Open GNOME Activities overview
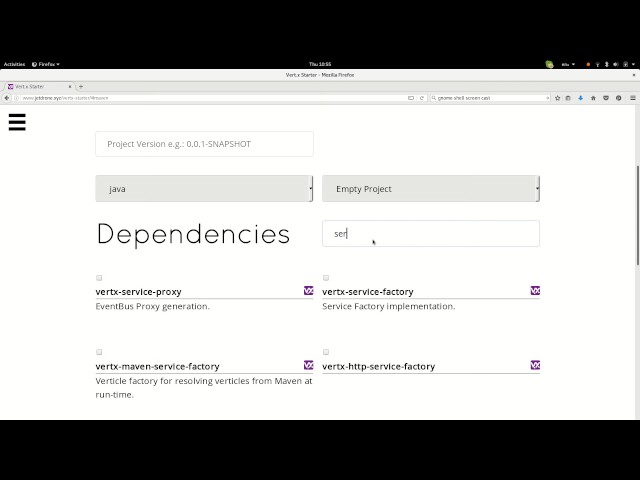This screenshot has width=640, height=480. [x=14, y=64]
